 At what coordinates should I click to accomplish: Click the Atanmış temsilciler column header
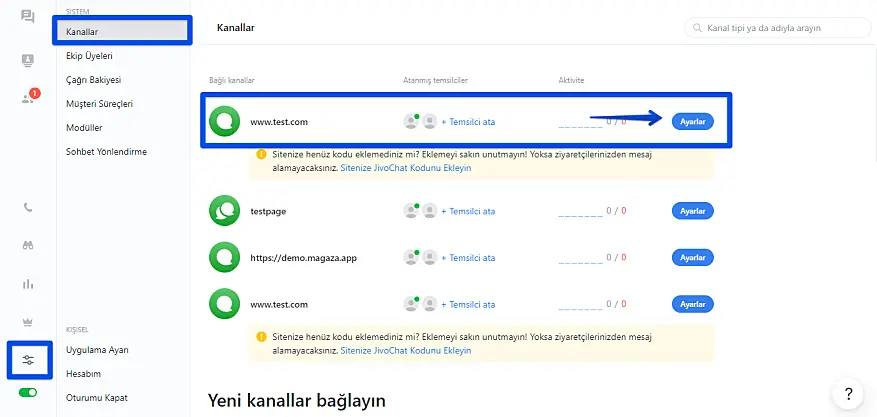pyautogui.click(x=435, y=80)
